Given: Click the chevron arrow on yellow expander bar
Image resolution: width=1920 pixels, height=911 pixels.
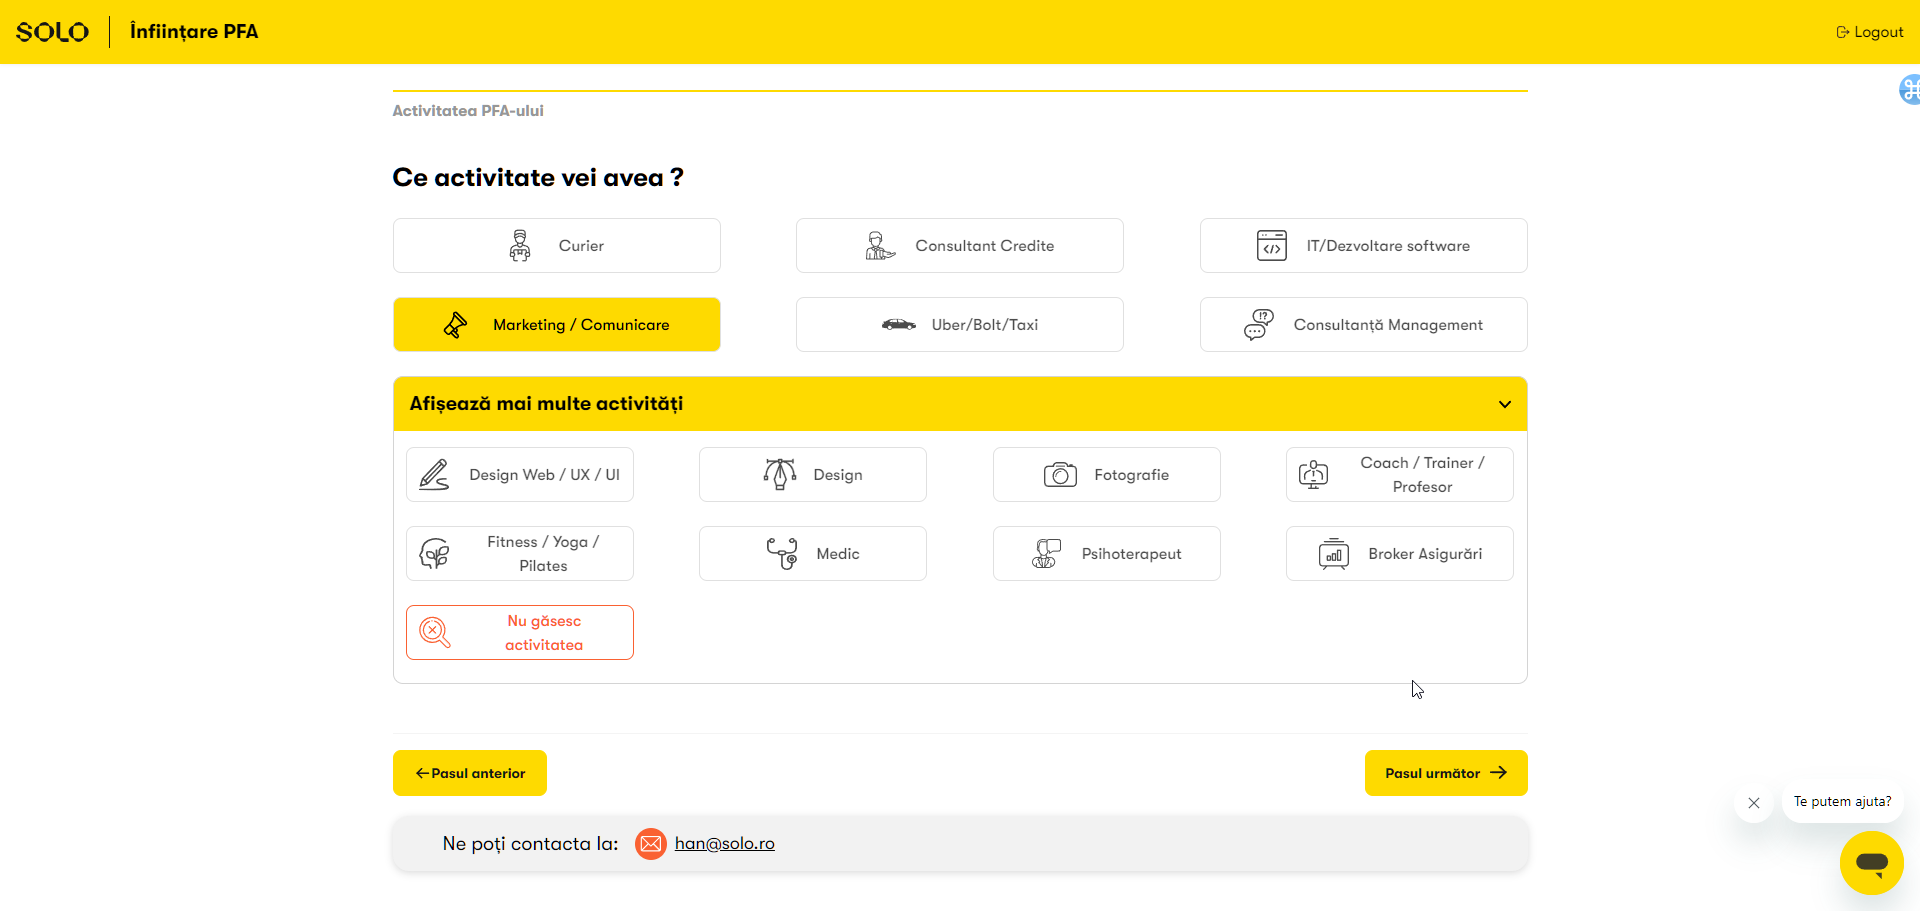Looking at the screenshot, I should pos(1504,405).
